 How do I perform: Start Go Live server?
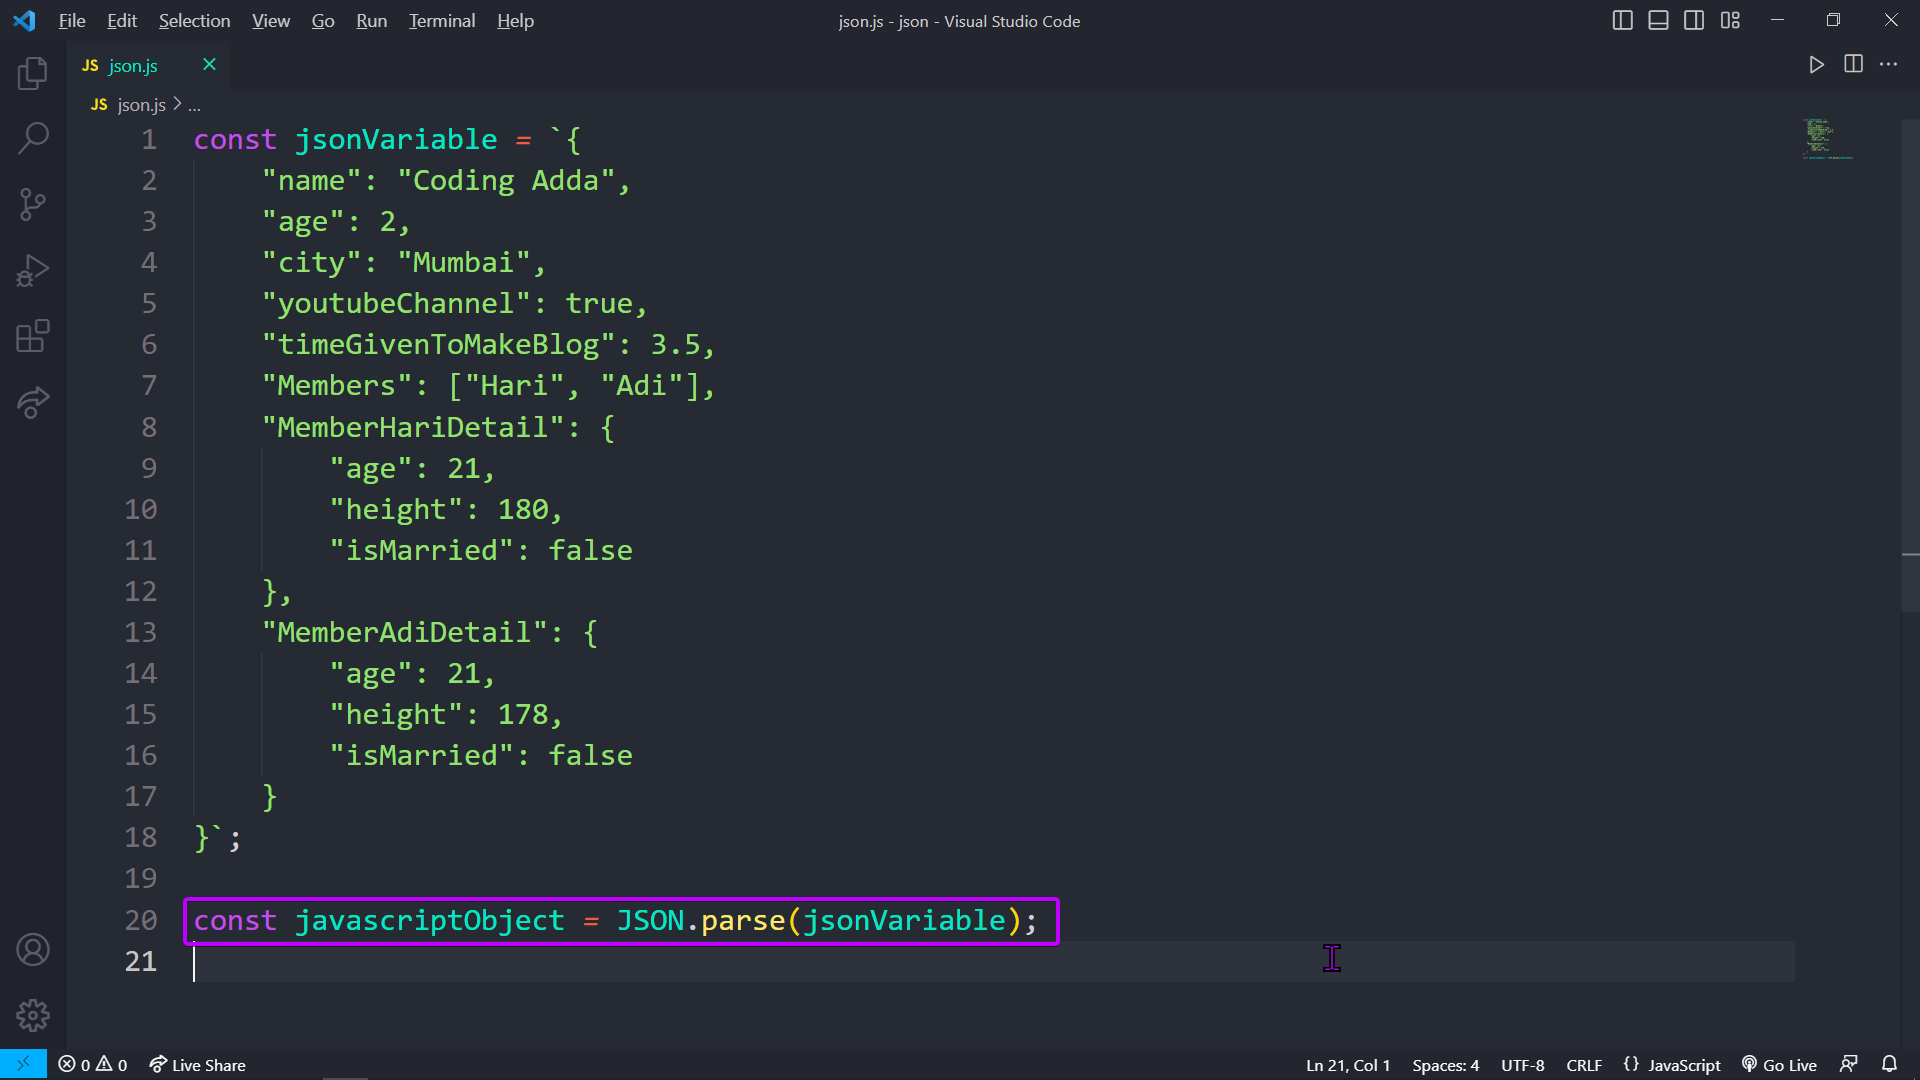pyautogui.click(x=1779, y=1065)
